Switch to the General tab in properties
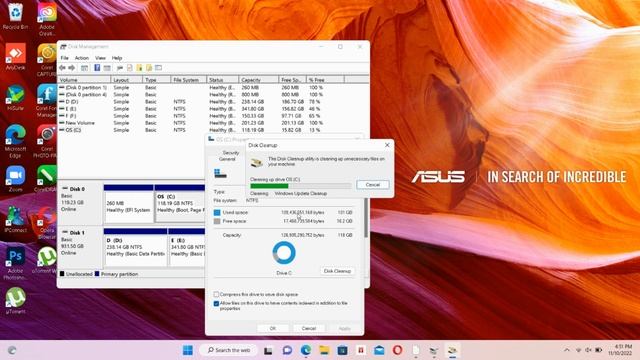Viewport: 640px width, 360px height. point(227,159)
